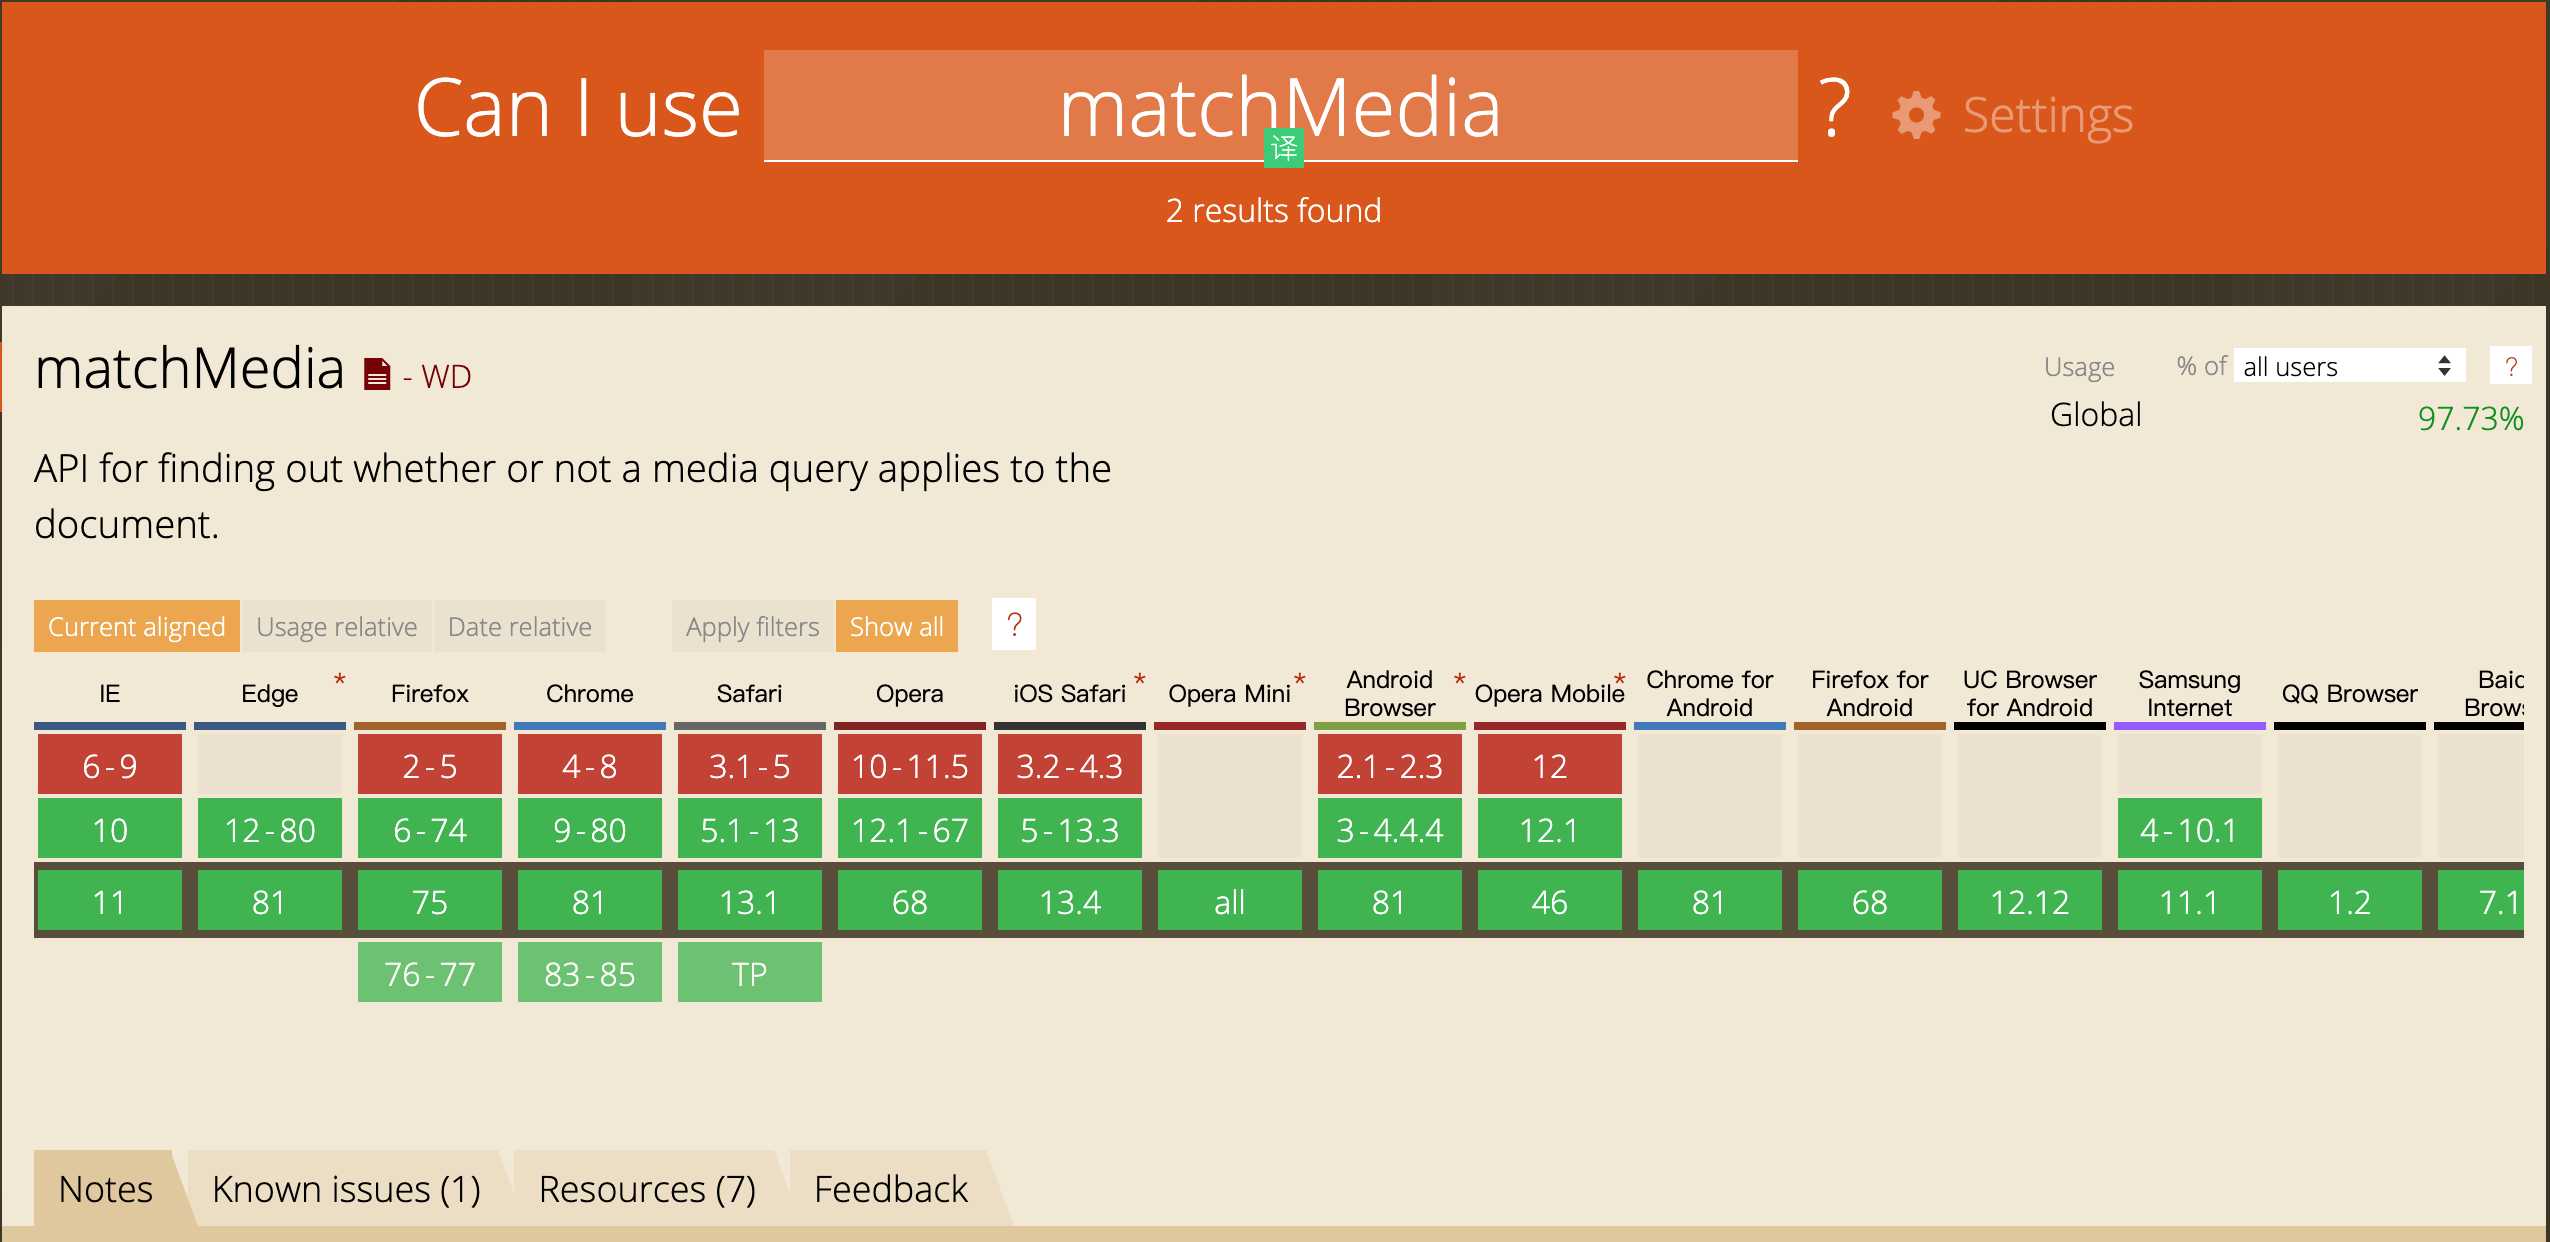This screenshot has width=2550, height=1242.
Task: Select the Android Browser 3-4.4.4 cell
Action: tap(1390, 829)
